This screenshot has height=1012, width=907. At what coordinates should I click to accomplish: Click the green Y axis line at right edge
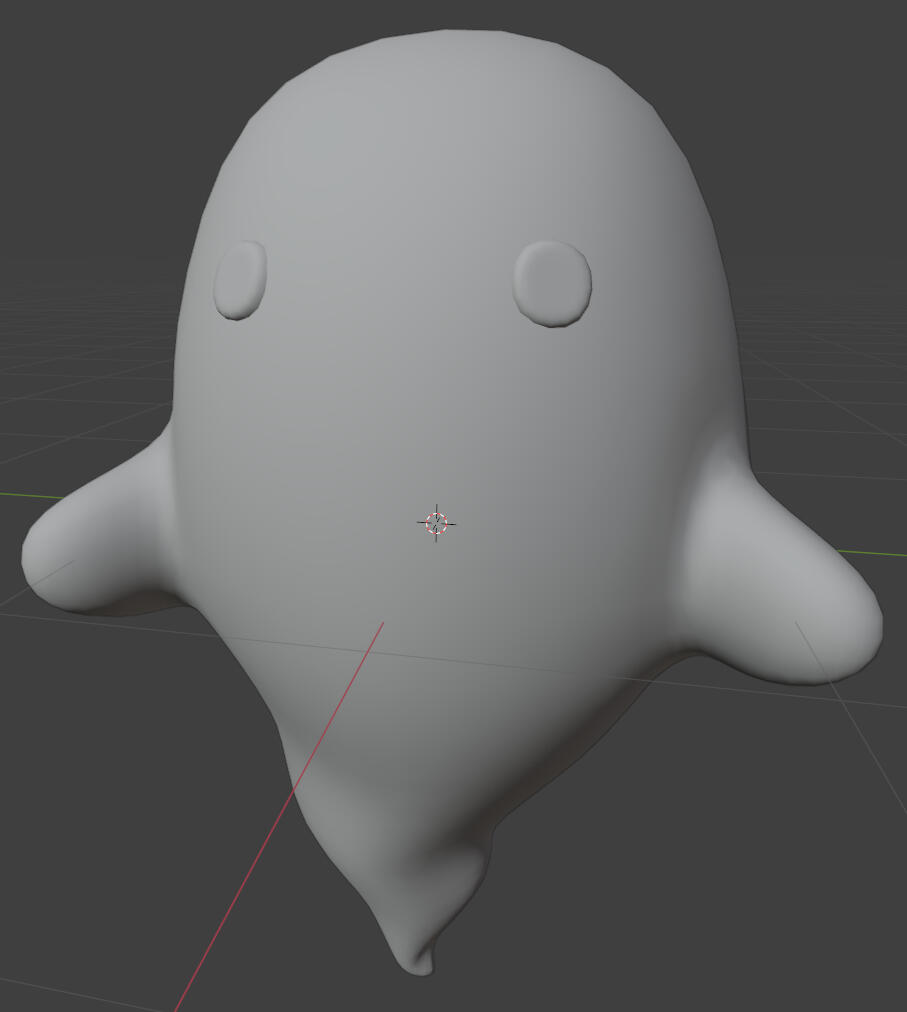(x=880, y=552)
